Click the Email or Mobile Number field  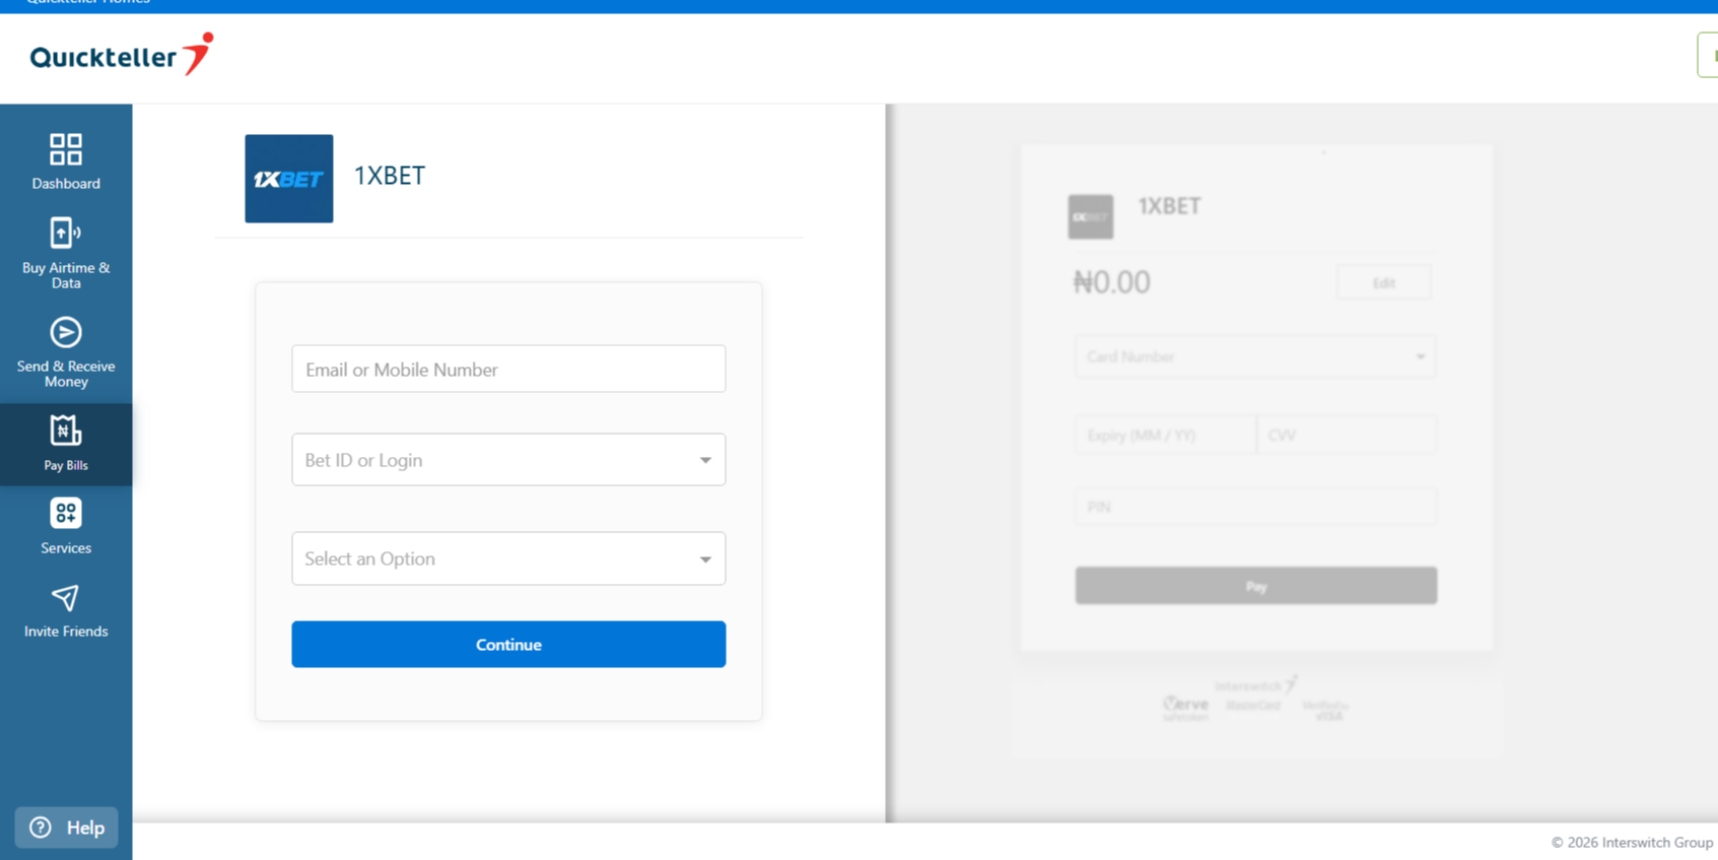508,368
